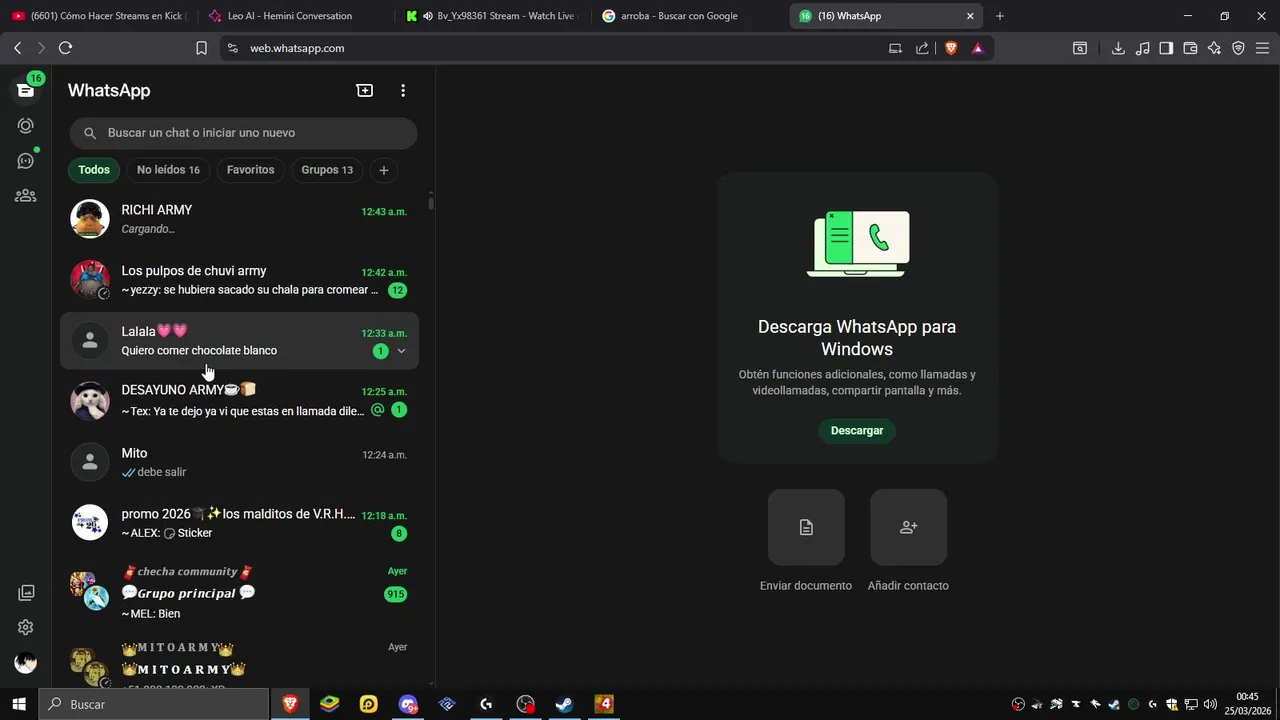Open WhatsApp settings gear

tap(26, 627)
